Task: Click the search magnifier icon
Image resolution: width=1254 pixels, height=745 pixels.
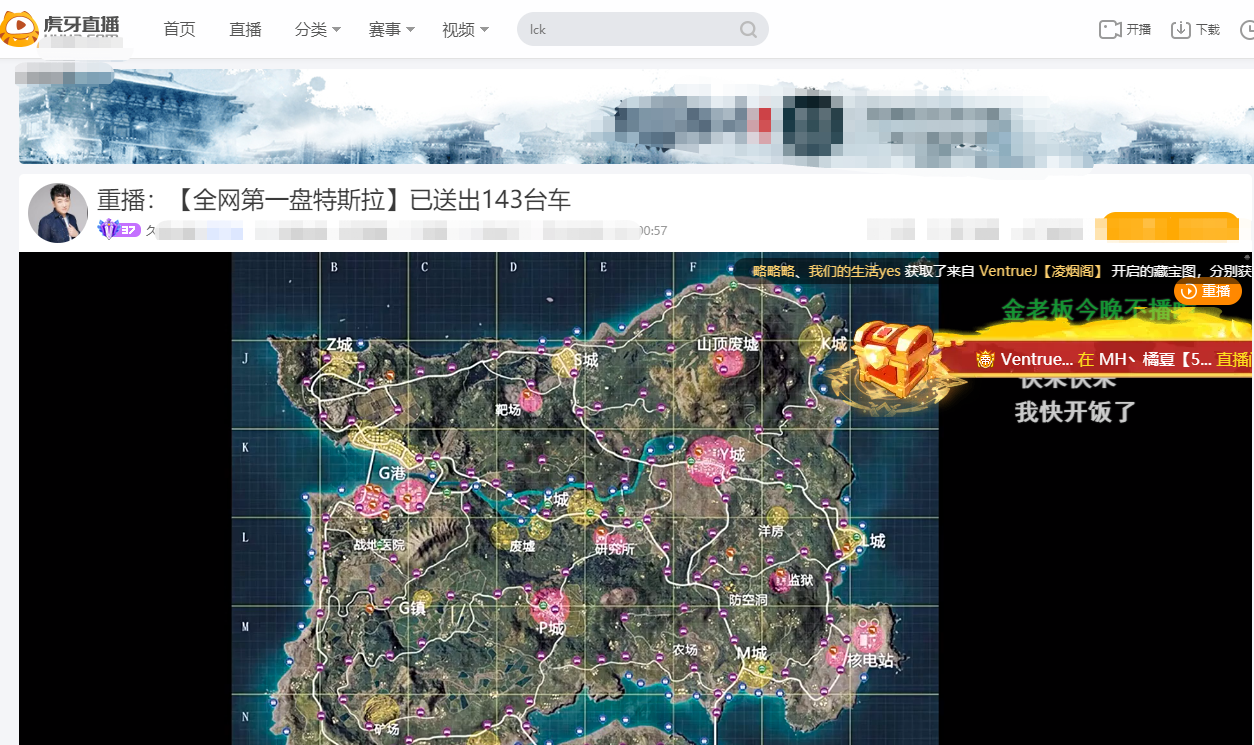Action: click(748, 29)
